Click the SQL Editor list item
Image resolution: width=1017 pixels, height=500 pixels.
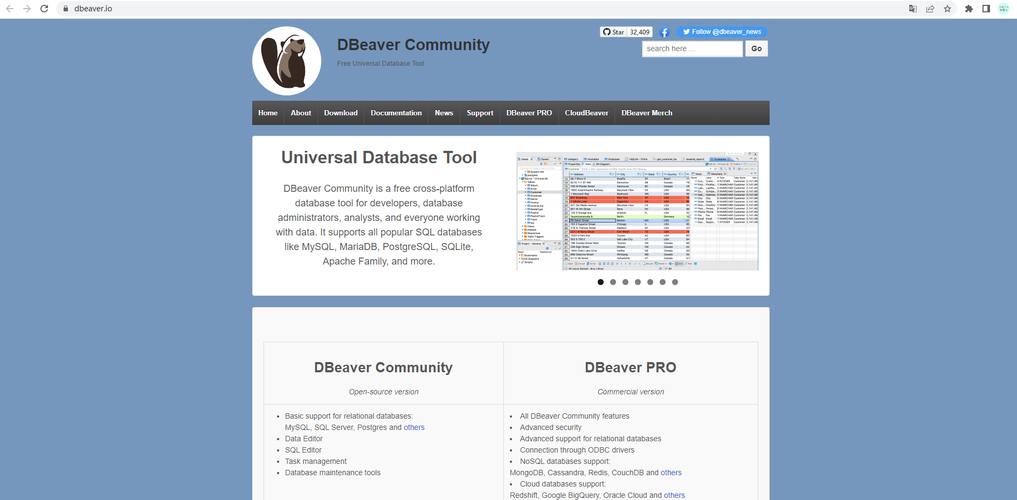(303, 450)
